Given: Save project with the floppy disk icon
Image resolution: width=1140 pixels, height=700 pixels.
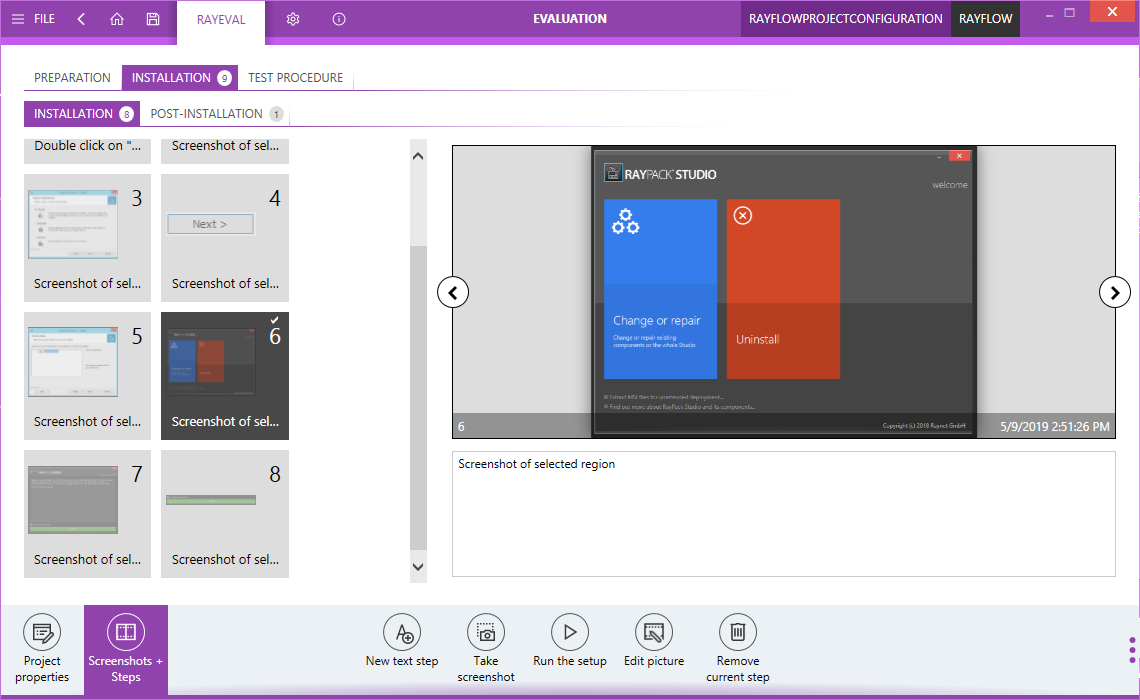Looking at the screenshot, I should point(153,19).
